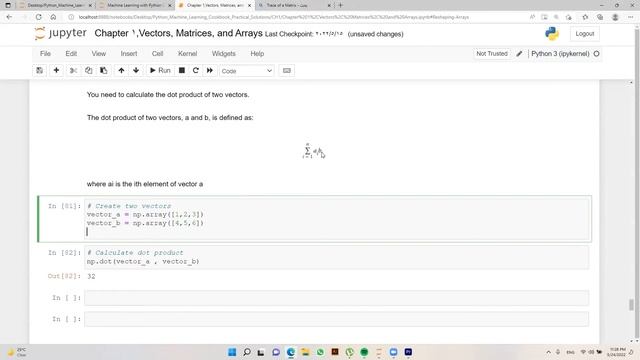This screenshot has height=360, width=640.
Task: Interrupt the kernel with the stop icon
Action: coord(182,71)
